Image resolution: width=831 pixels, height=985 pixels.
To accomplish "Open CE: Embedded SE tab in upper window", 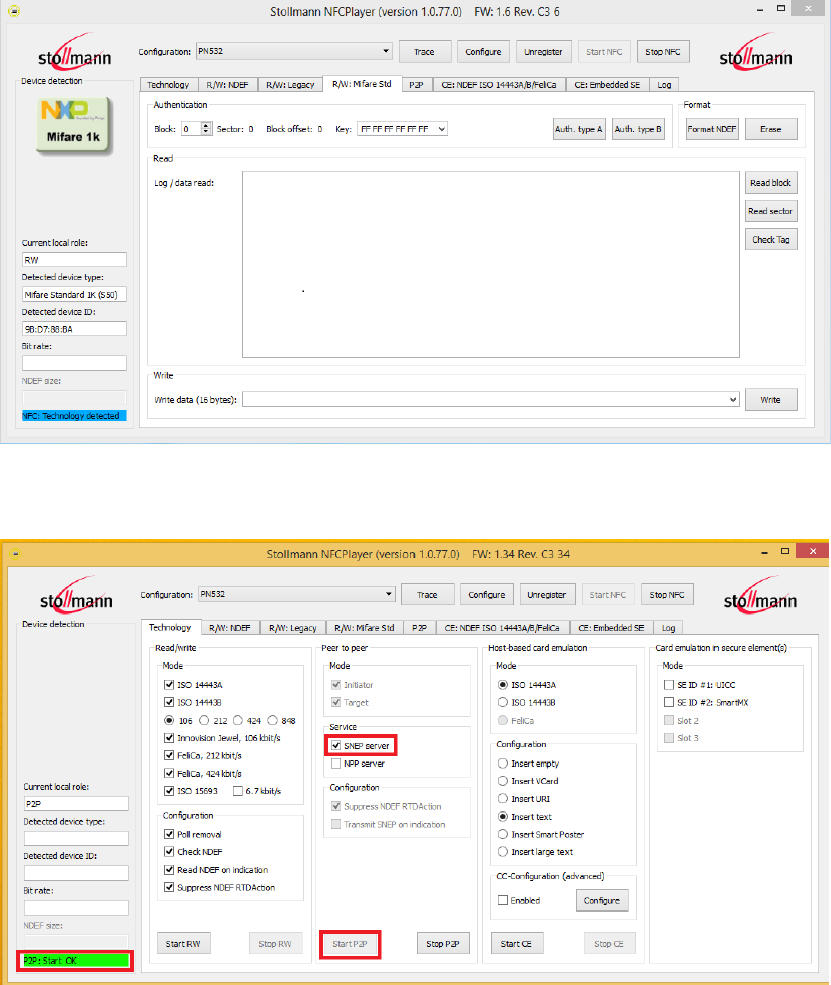I will pyautogui.click(x=607, y=85).
